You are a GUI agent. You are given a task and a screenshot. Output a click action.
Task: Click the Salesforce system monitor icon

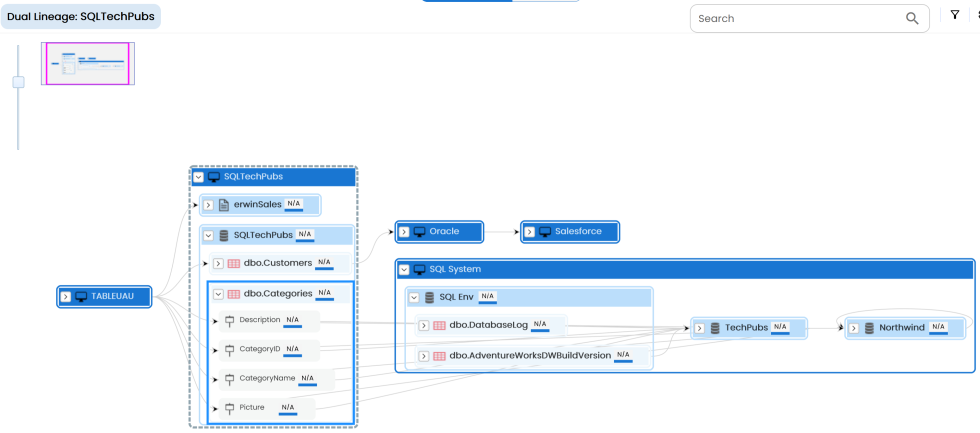545,232
